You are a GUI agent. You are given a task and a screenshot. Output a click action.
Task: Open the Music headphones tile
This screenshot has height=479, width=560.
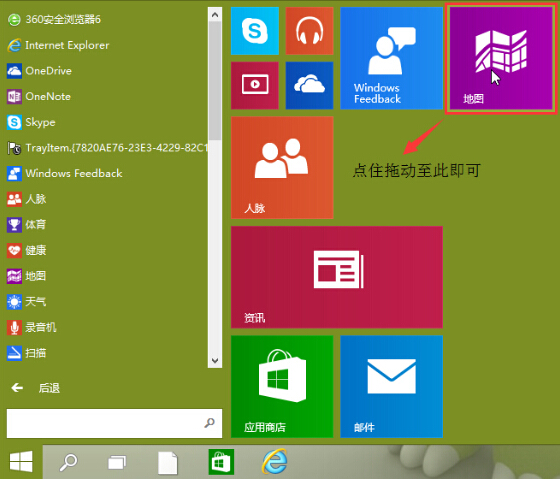click(x=309, y=31)
